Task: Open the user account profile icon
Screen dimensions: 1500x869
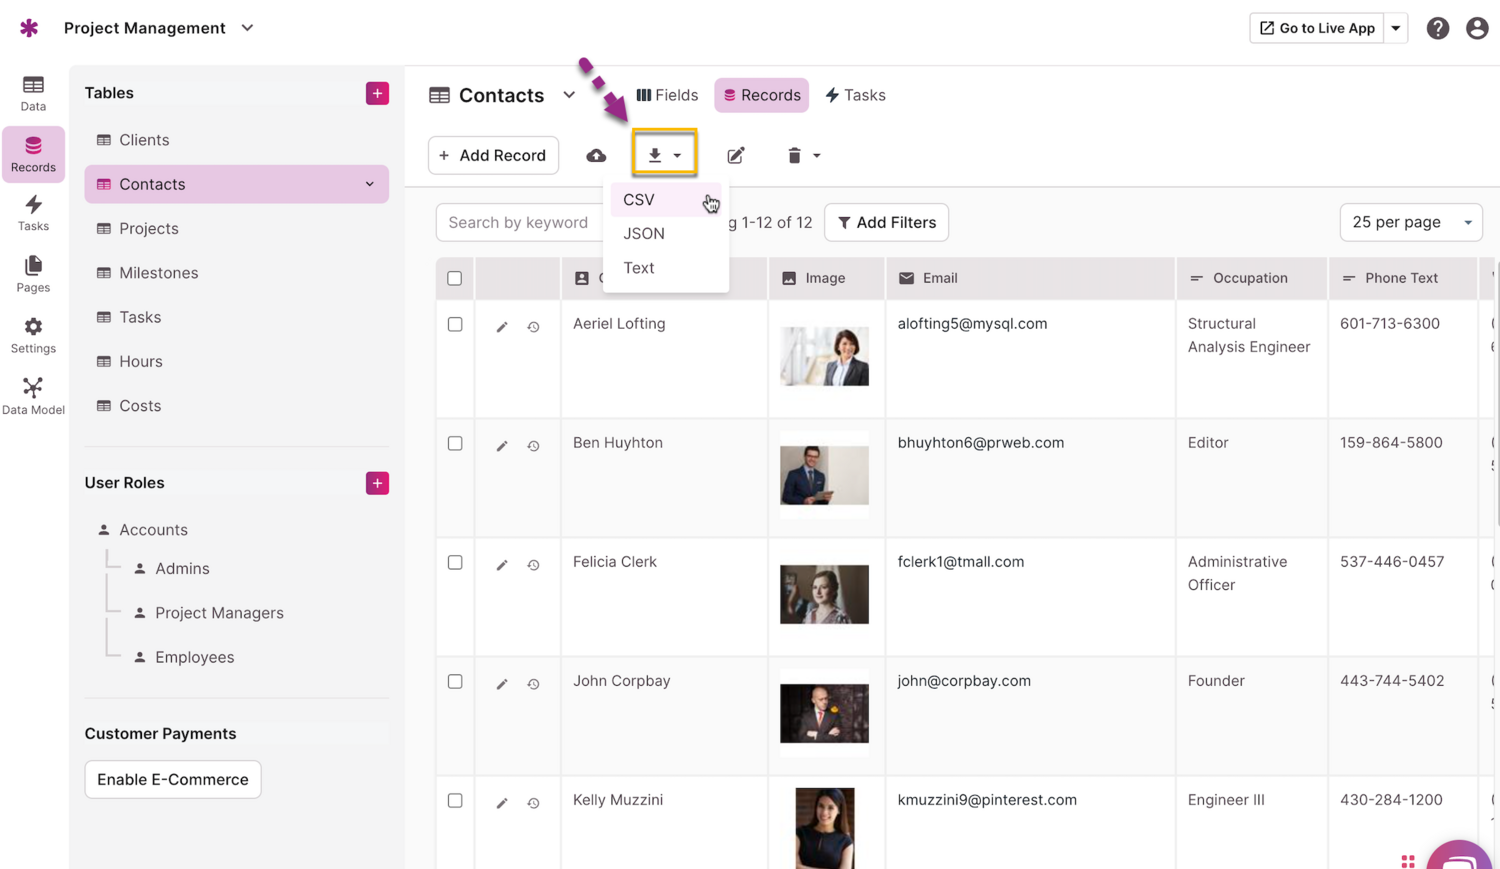Action: pos(1477,28)
